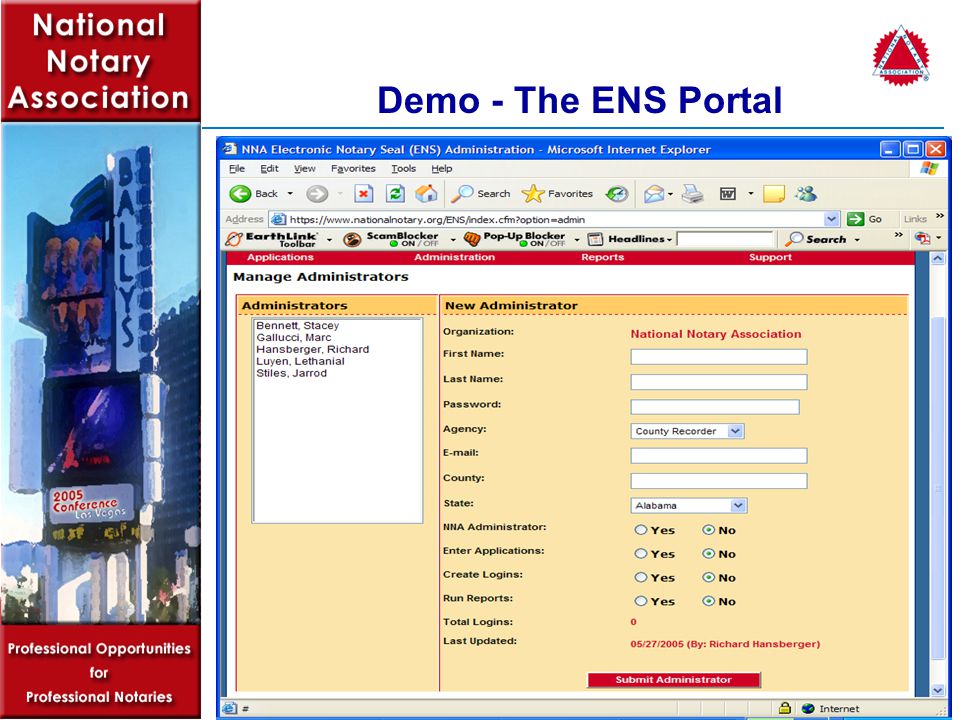Print the page with printer icon
This screenshot has height=720, width=960.
tap(692, 194)
